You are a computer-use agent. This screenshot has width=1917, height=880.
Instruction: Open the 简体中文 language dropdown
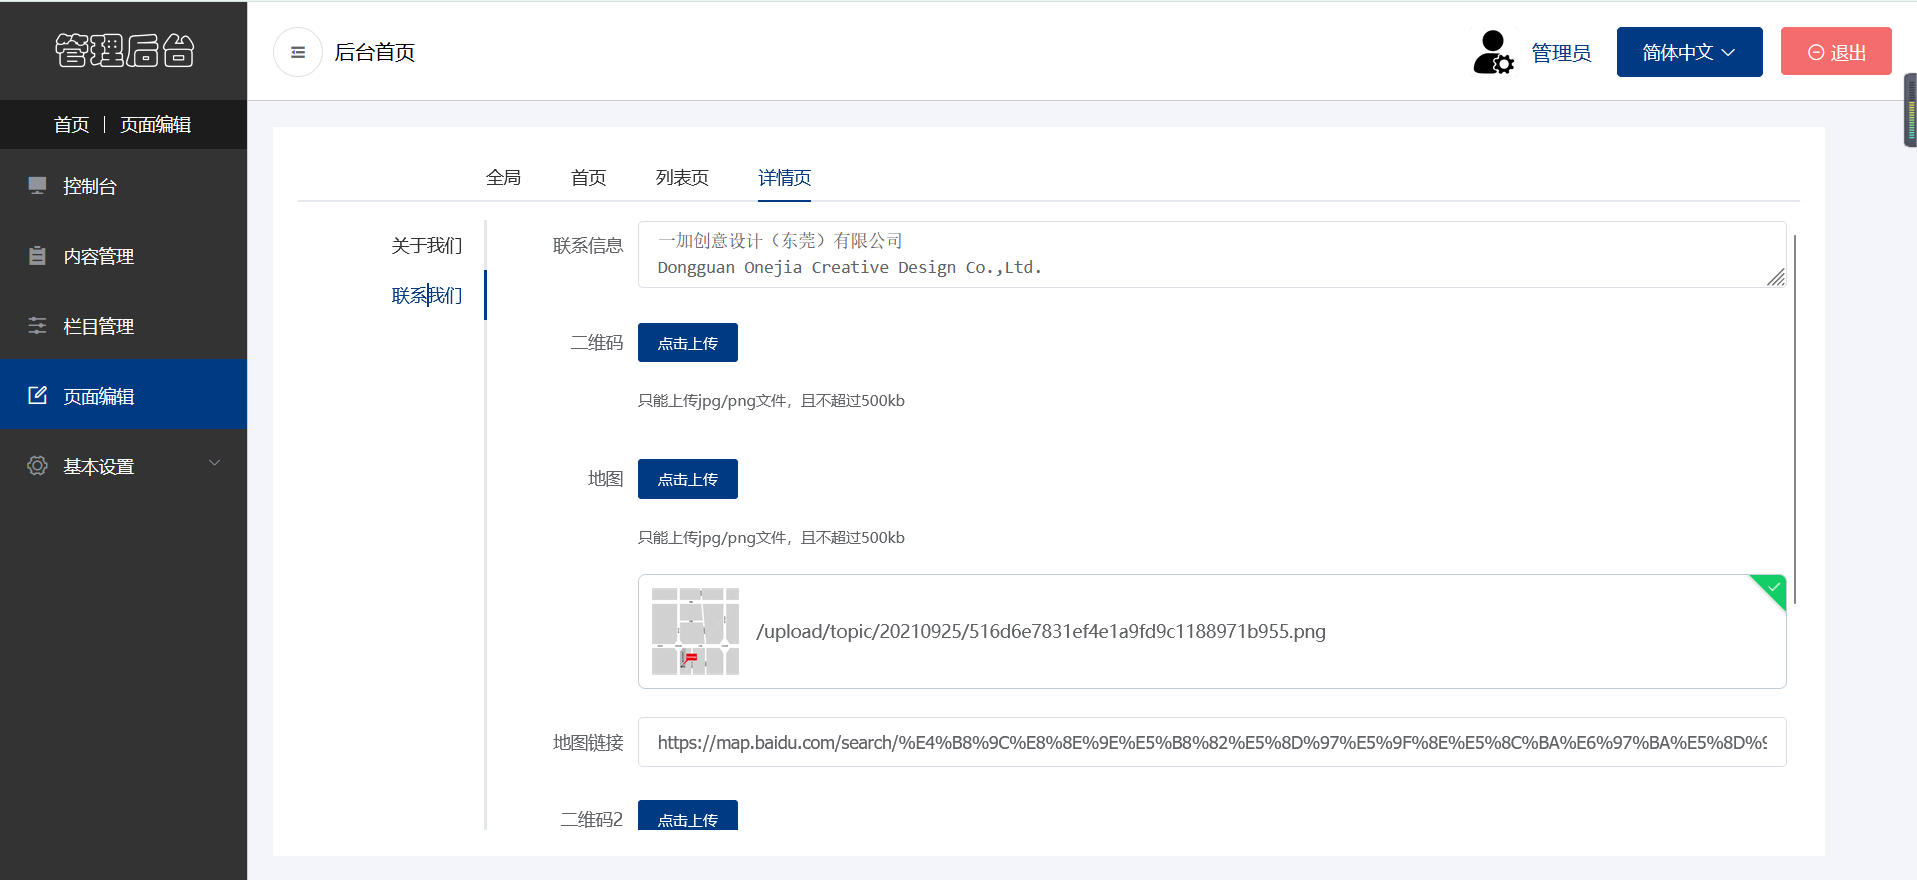coord(1689,52)
